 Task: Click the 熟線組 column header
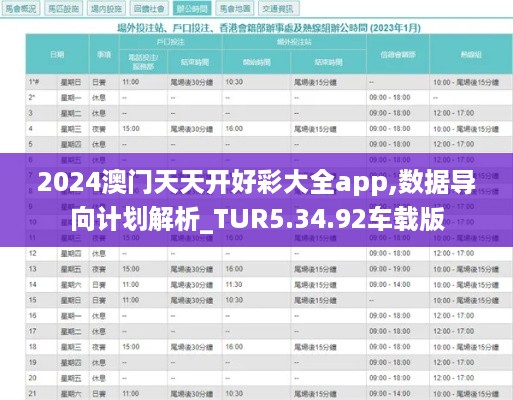471,54
